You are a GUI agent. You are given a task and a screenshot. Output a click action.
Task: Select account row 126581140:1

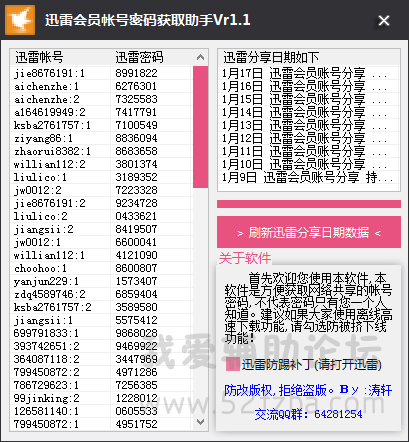(x=102, y=411)
